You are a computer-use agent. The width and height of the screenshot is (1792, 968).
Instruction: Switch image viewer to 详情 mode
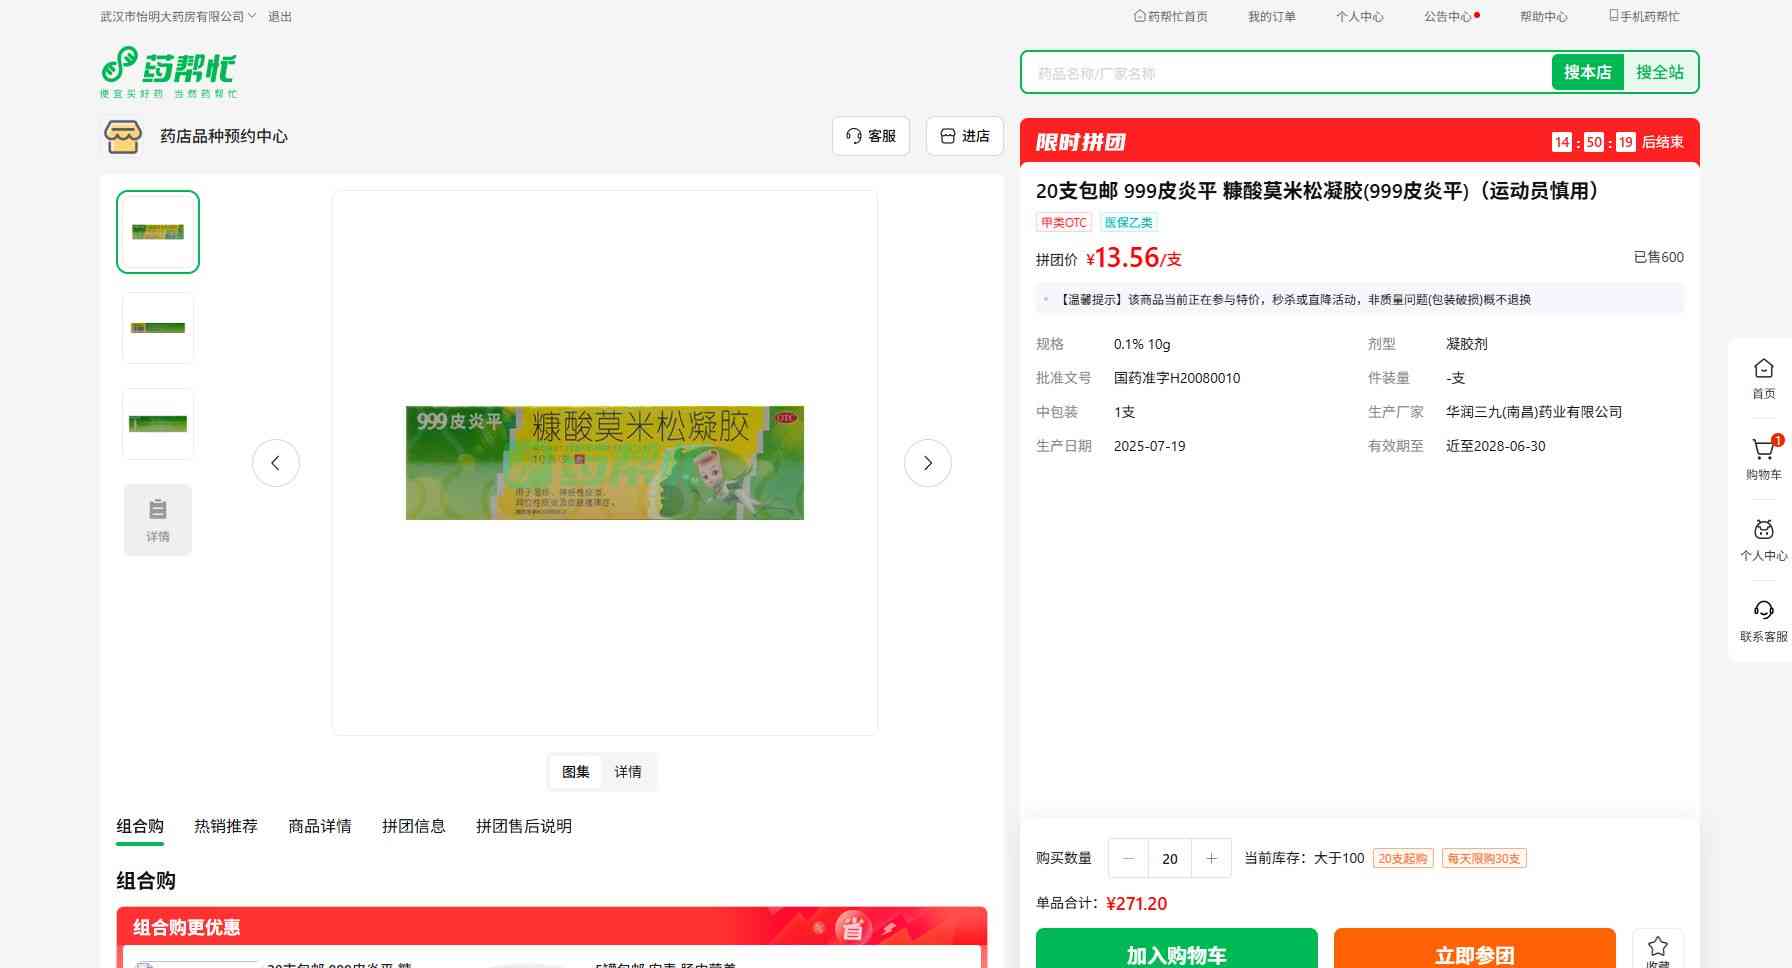click(x=628, y=772)
